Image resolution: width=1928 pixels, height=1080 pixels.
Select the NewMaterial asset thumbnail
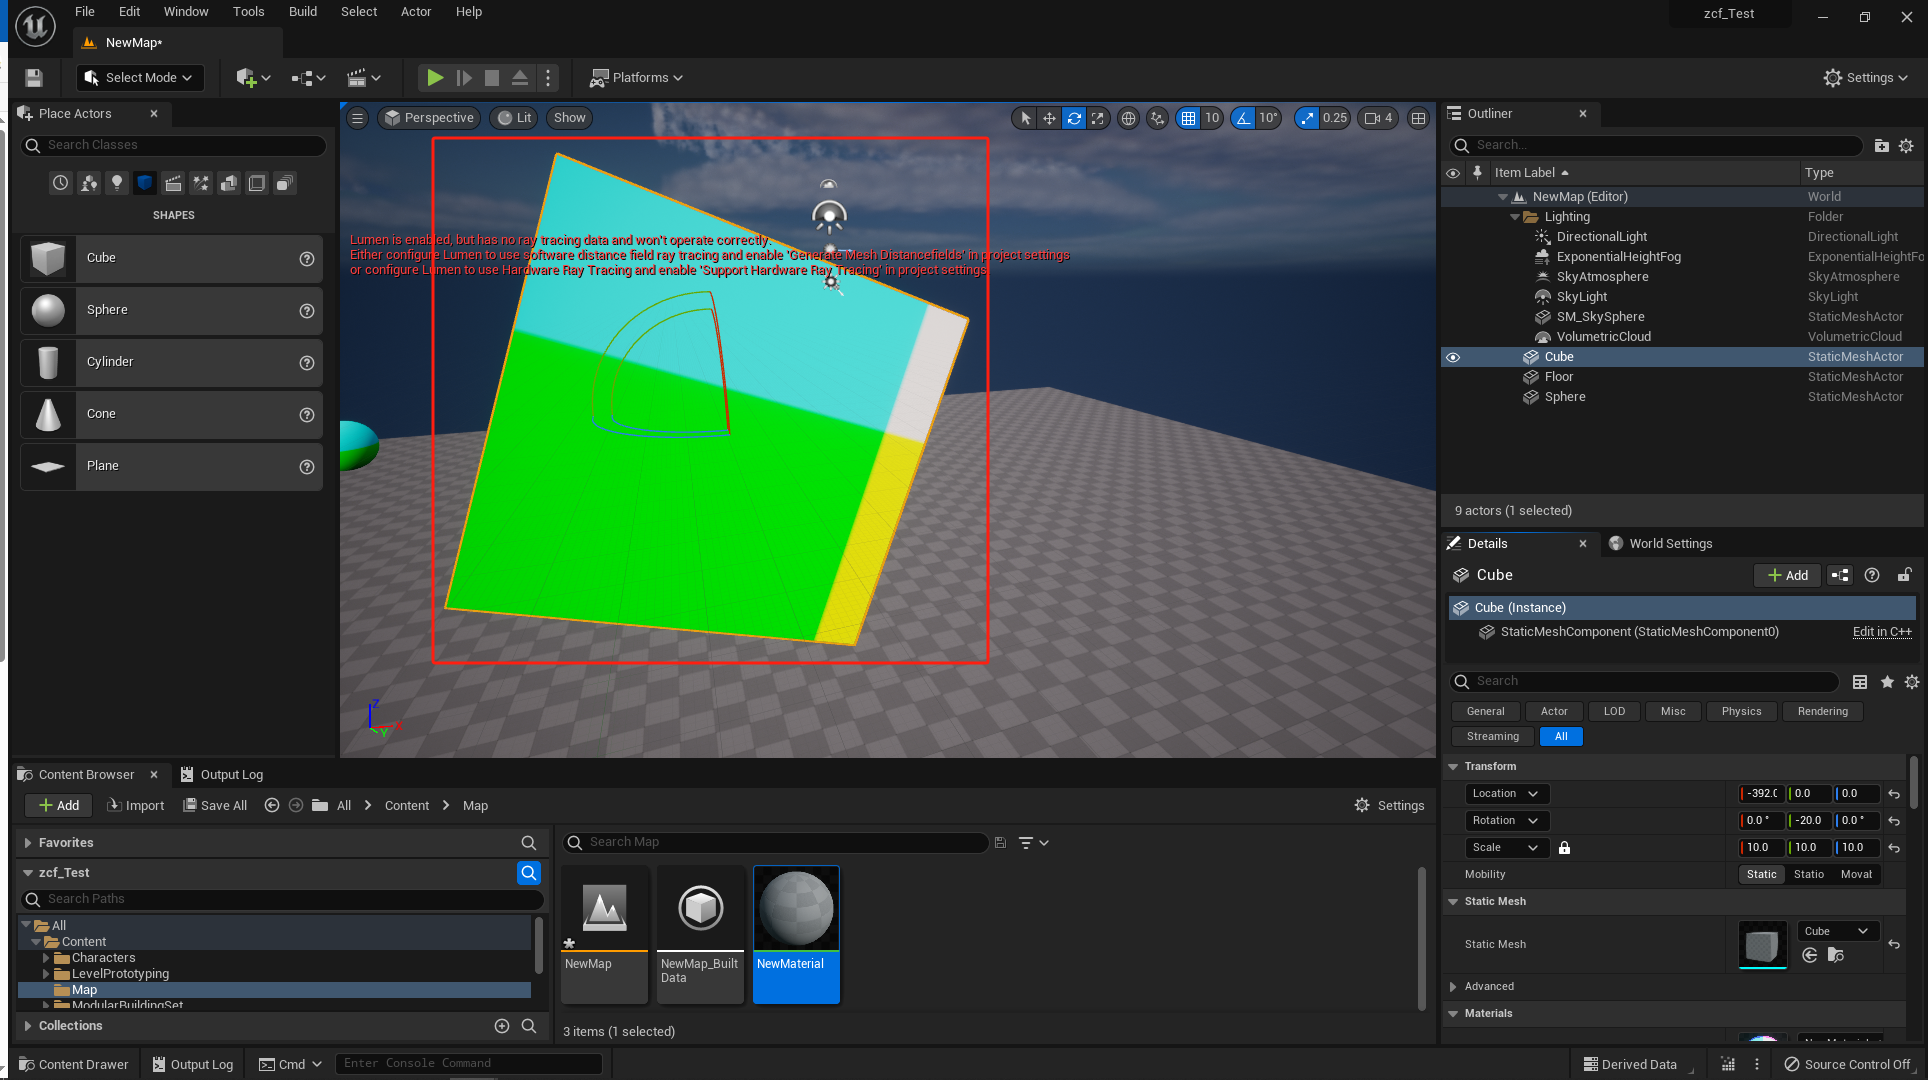tap(796, 910)
